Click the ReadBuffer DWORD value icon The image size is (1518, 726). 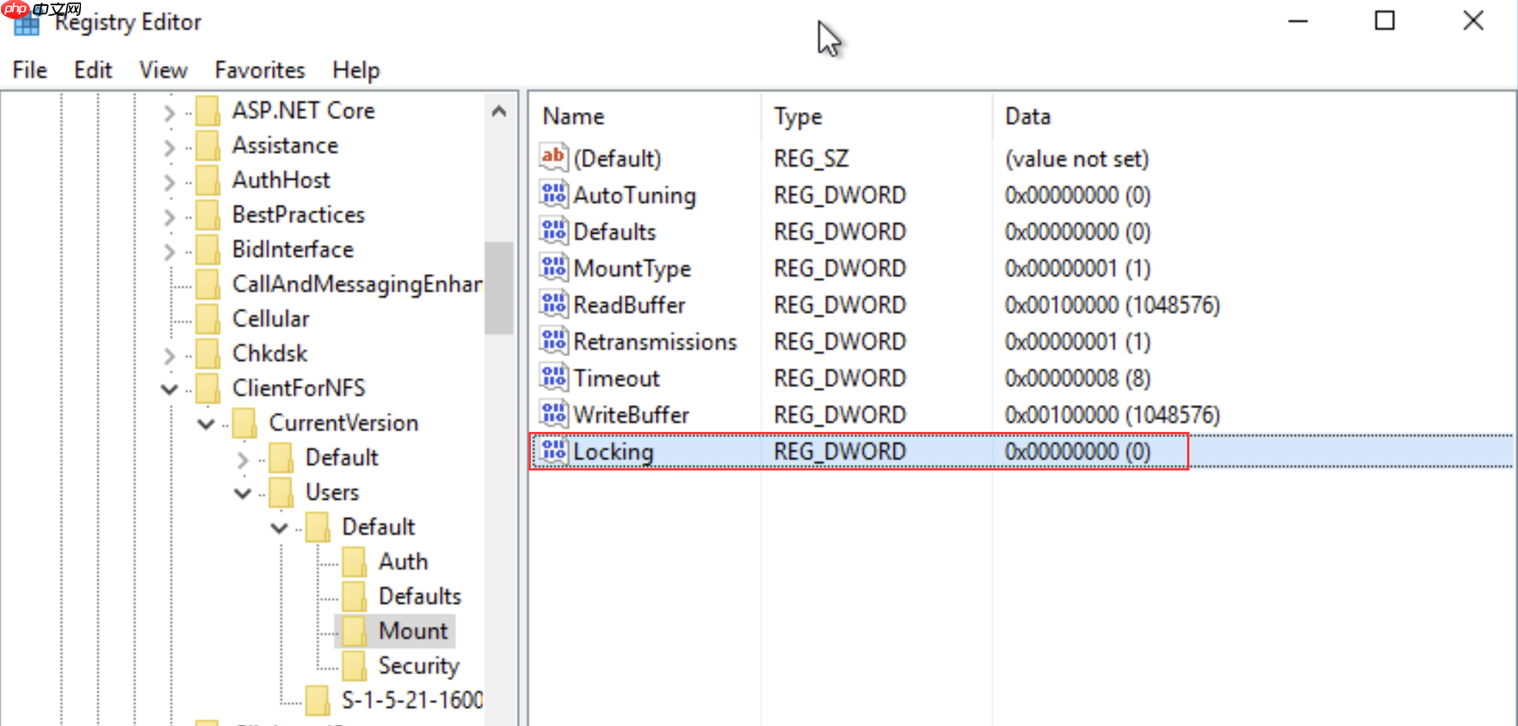tap(553, 304)
